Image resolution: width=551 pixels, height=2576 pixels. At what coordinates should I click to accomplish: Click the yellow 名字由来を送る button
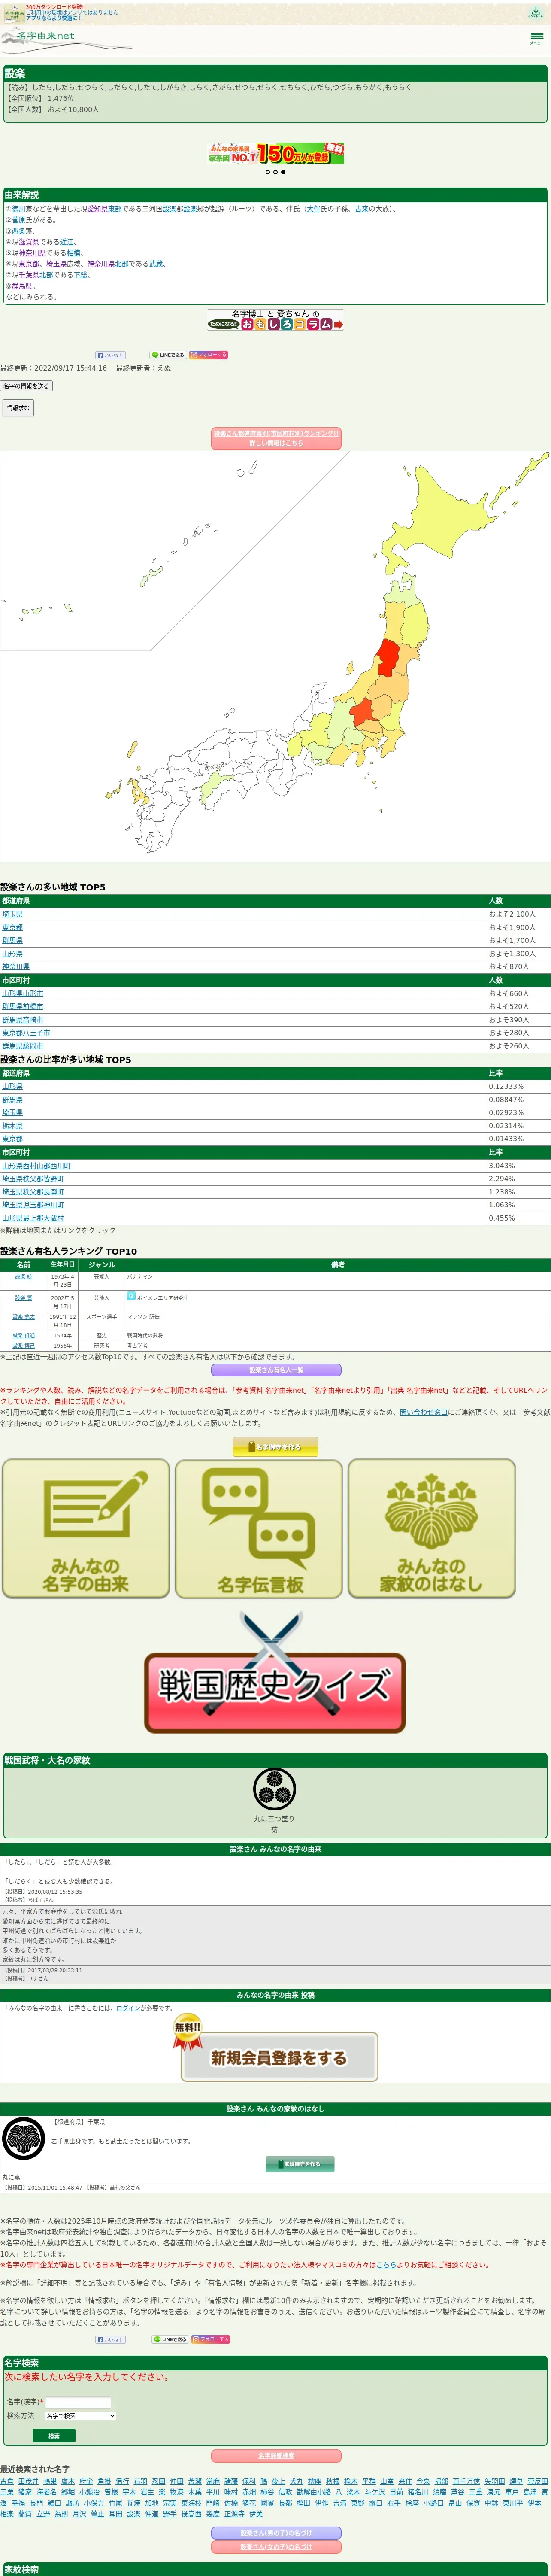[x=275, y=1447]
